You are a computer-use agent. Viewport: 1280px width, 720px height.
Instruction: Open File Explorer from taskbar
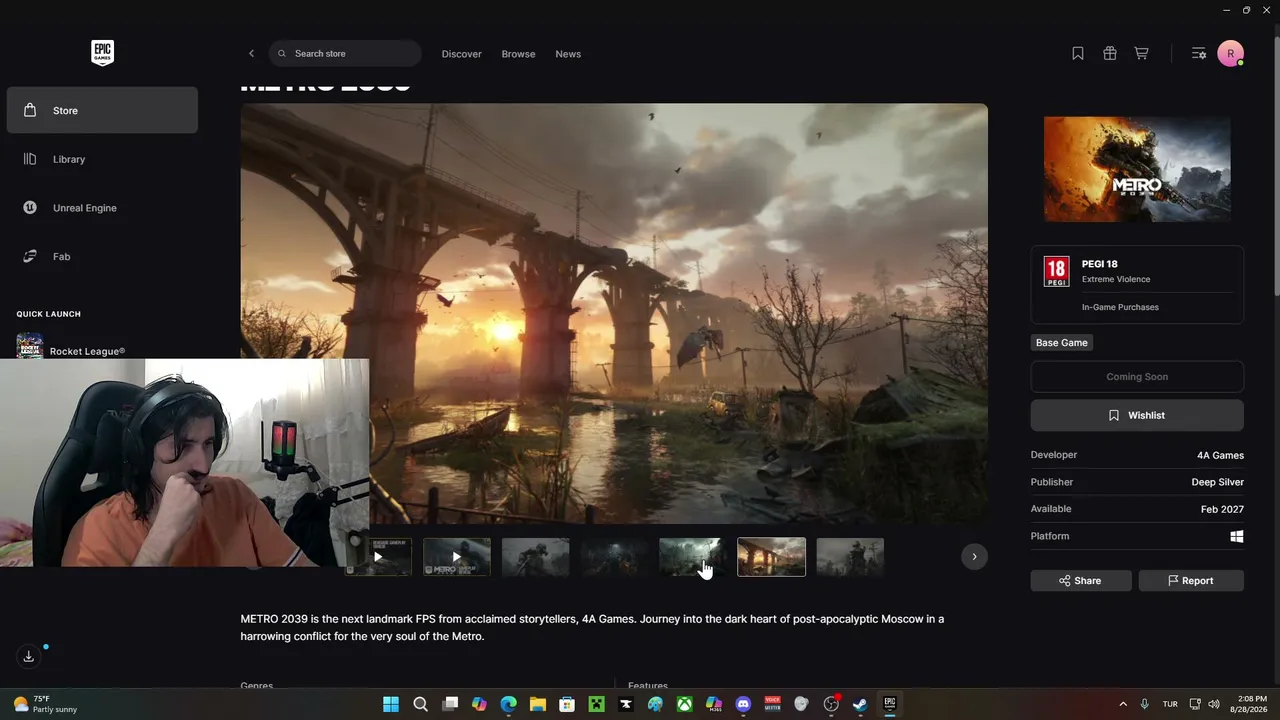pyautogui.click(x=538, y=704)
